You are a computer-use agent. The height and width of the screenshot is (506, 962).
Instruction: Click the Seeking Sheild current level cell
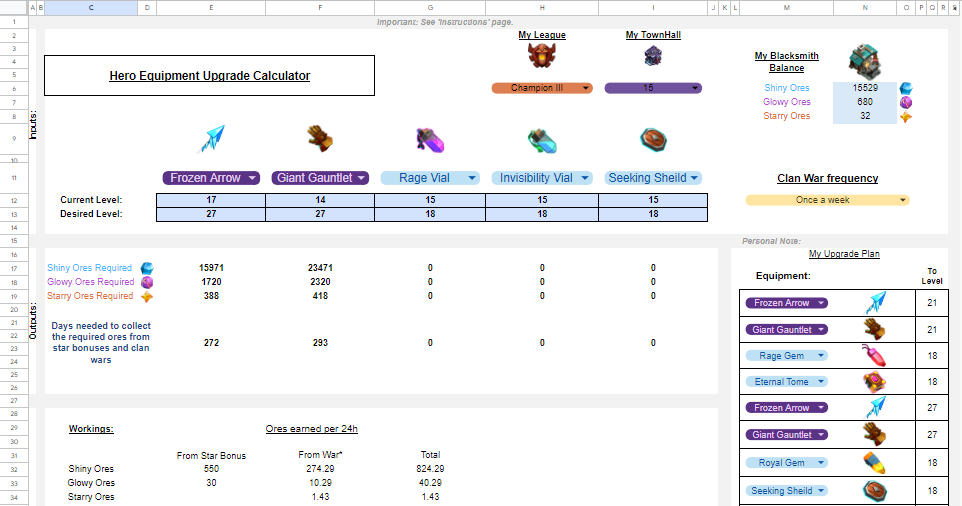click(x=653, y=200)
